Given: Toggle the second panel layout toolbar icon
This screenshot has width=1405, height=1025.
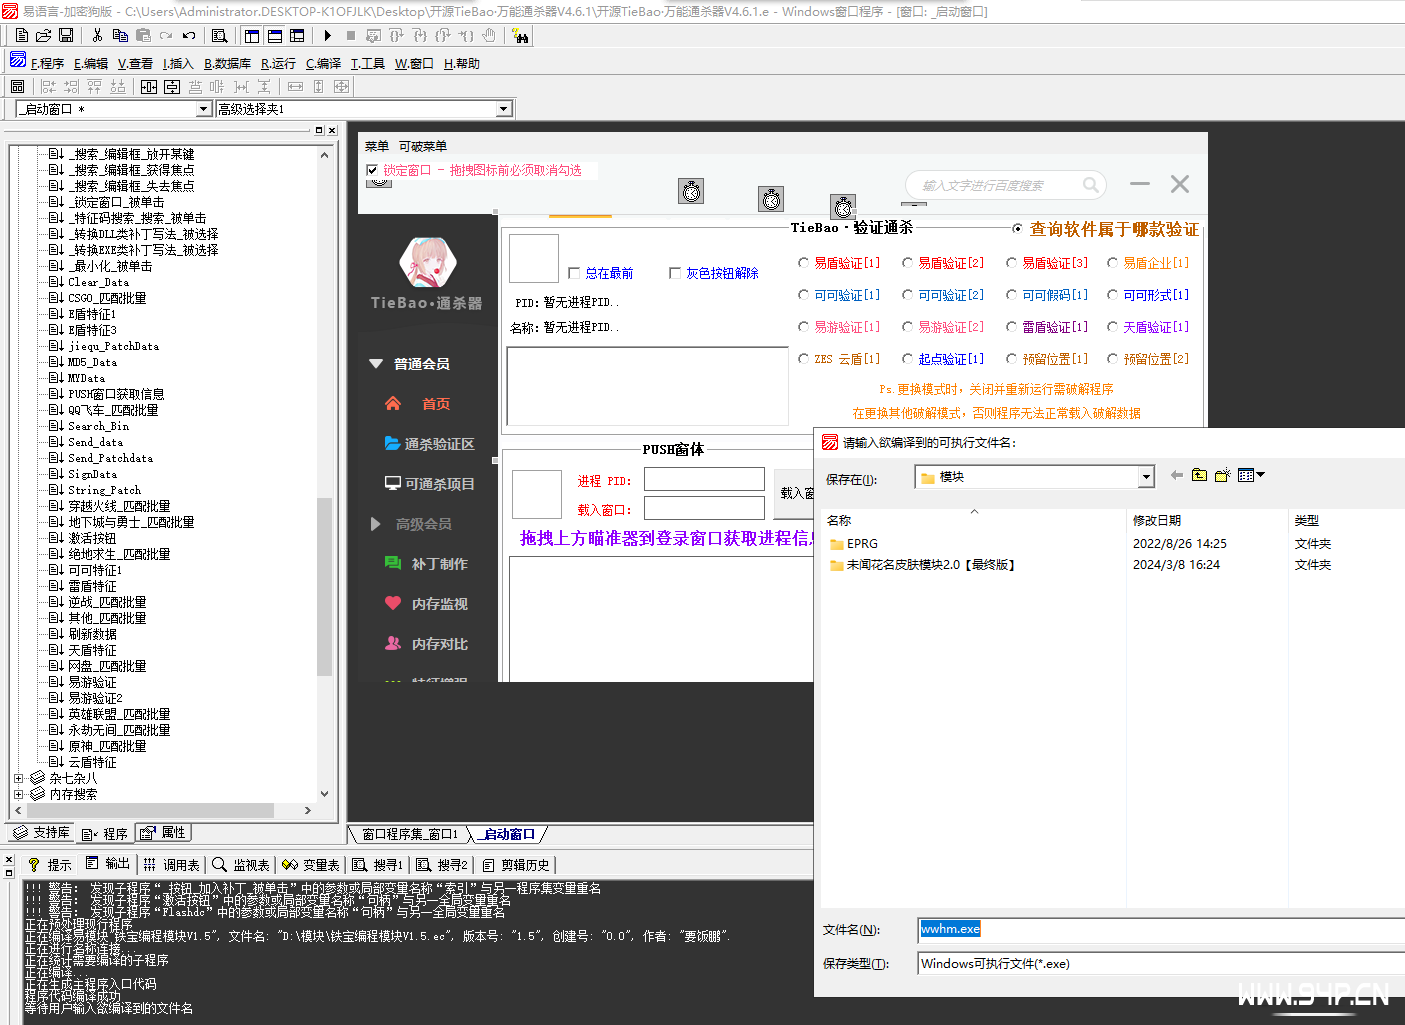Looking at the screenshot, I should (x=274, y=35).
